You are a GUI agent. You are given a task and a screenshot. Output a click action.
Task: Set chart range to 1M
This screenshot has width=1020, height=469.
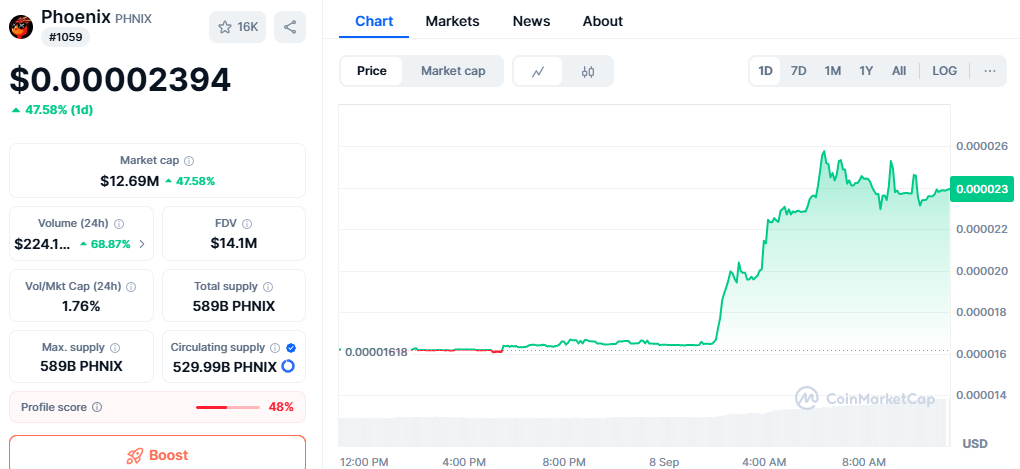833,71
